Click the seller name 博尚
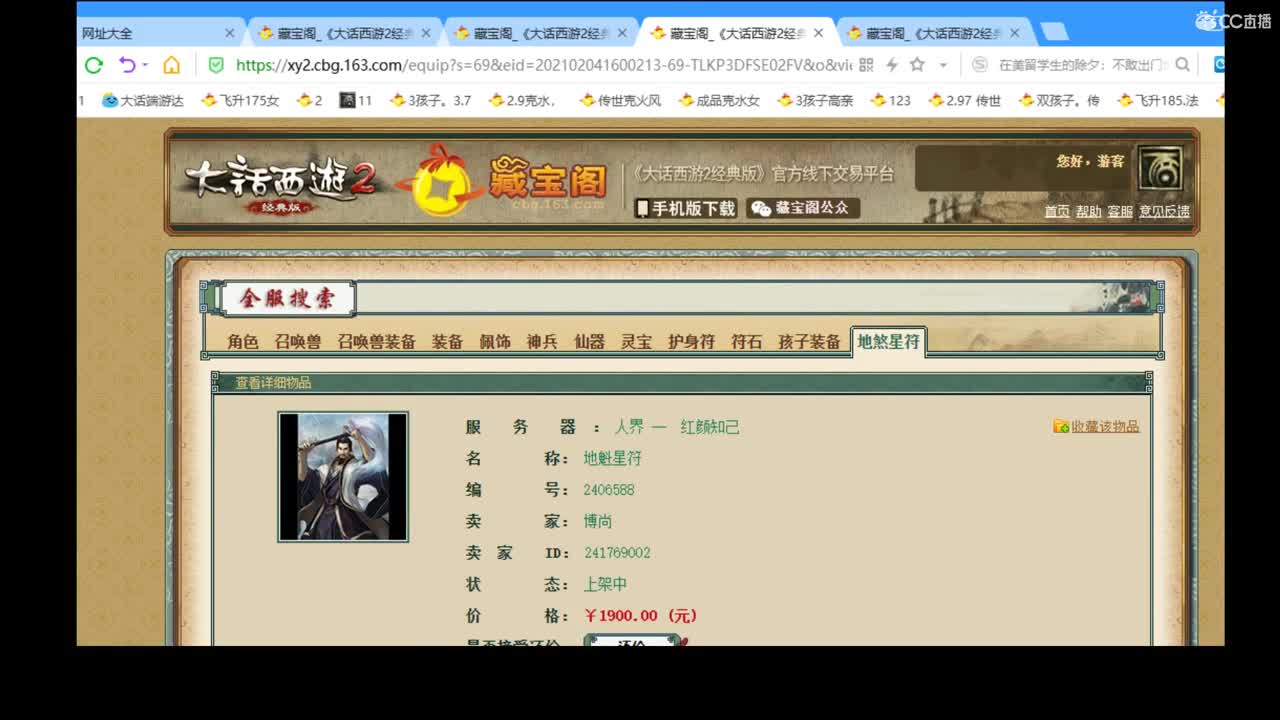The width and height of the screenshot is (1280, 720). point(598,521)
